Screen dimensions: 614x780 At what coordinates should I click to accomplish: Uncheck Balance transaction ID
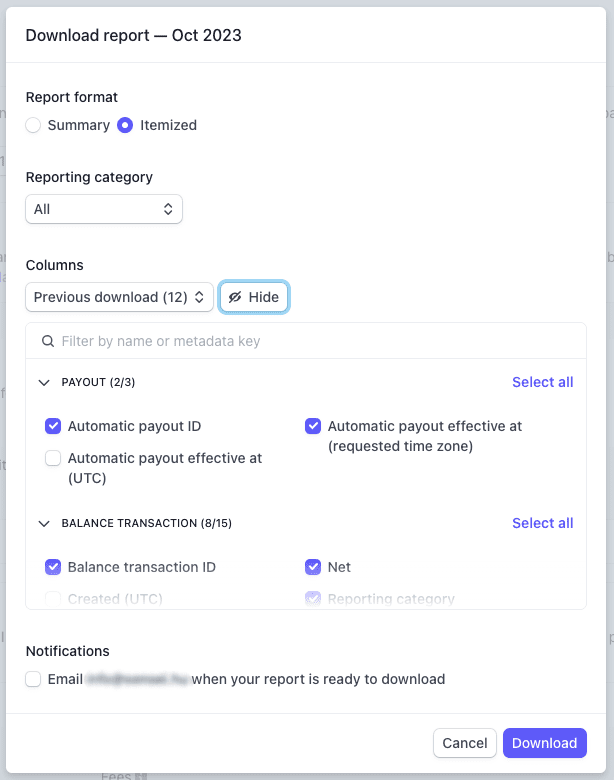coord(53,567)
